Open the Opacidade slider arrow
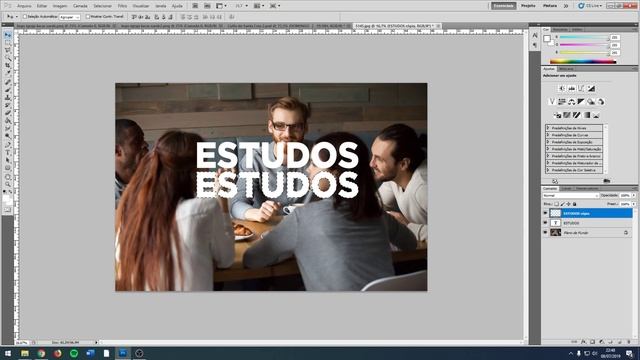Image resolution: width=640 pixels, height=360 pixels. click(x=633, y=196)
